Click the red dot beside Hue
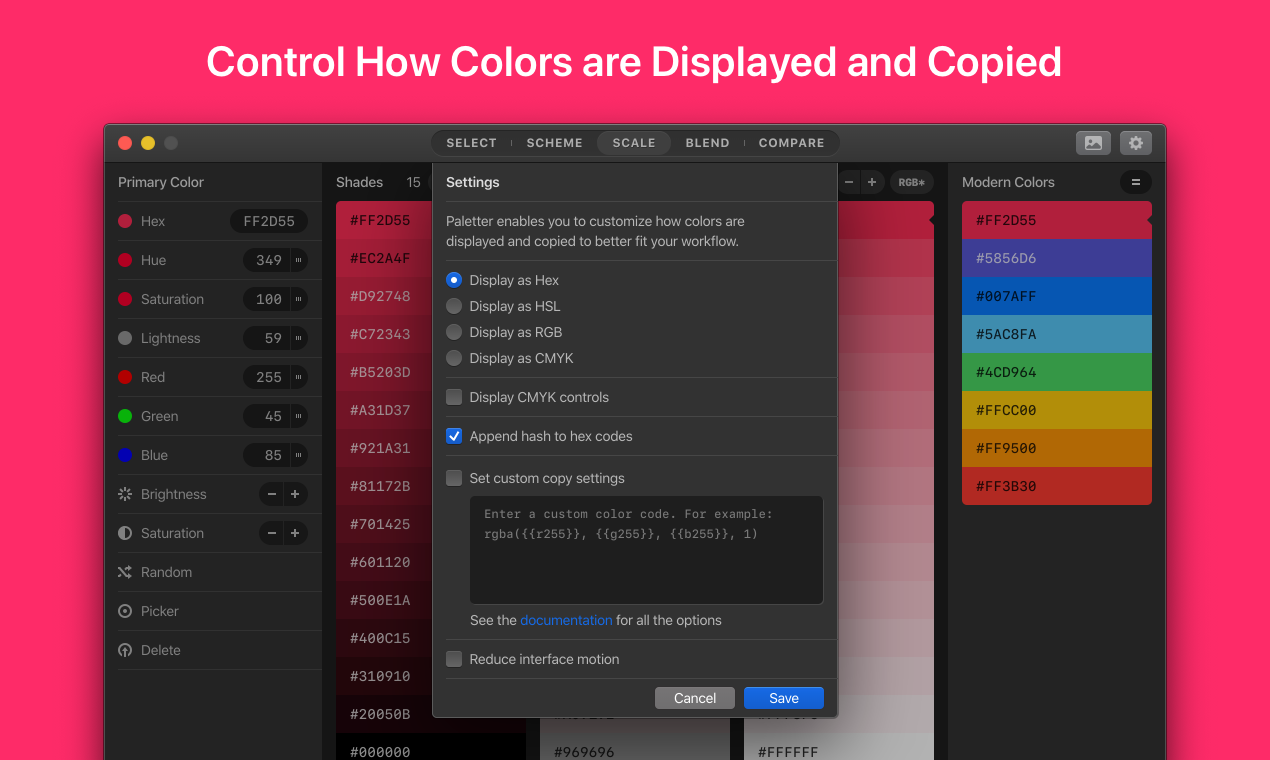Viewport: 1270px width, 760px height. click(x=125, y=260)
